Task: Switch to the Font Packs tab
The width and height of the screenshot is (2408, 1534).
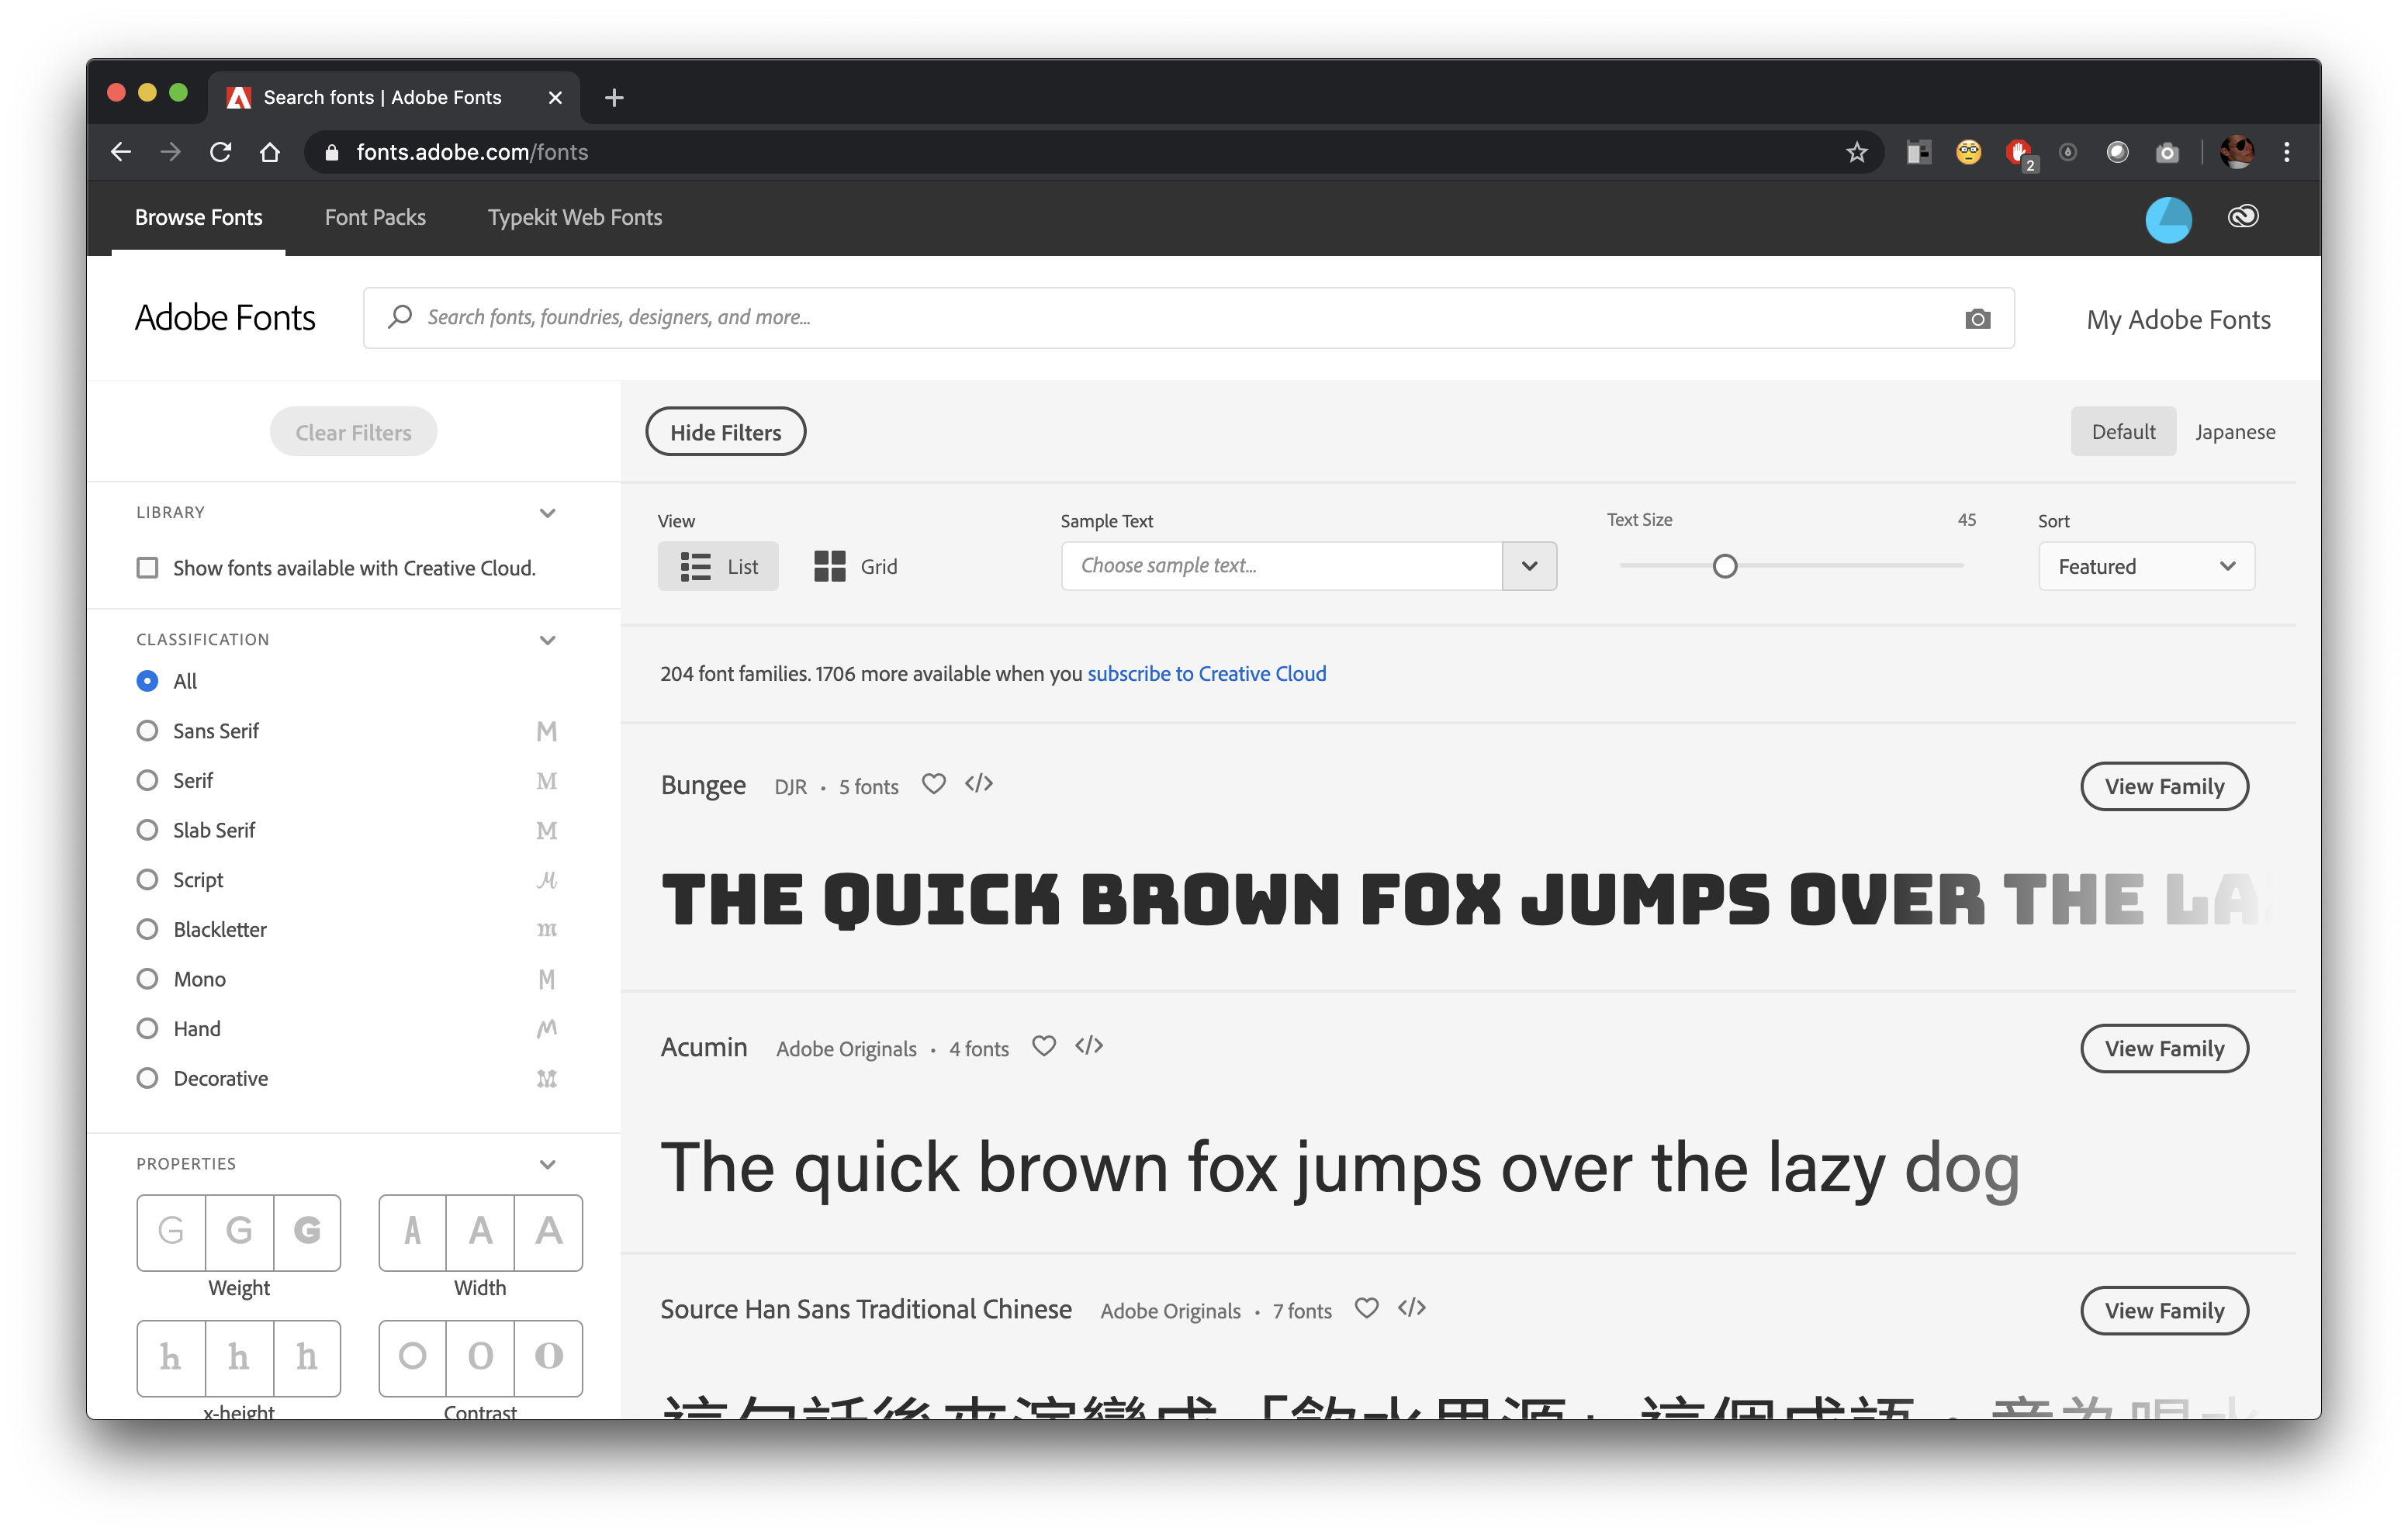Action: pyautogui.click(x=375, y=217)
